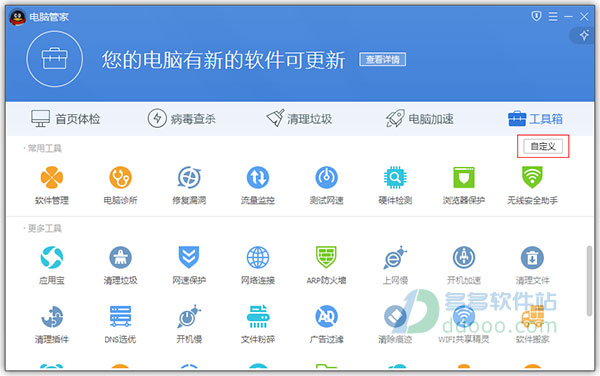Click 查看详情 view details button
Image resolution: width=600 pixels, height=376 pixels.
coord(382,60)
